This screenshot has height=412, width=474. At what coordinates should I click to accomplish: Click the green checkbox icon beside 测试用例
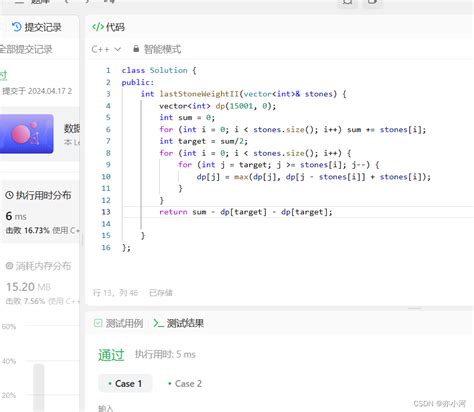coord(98,323)
